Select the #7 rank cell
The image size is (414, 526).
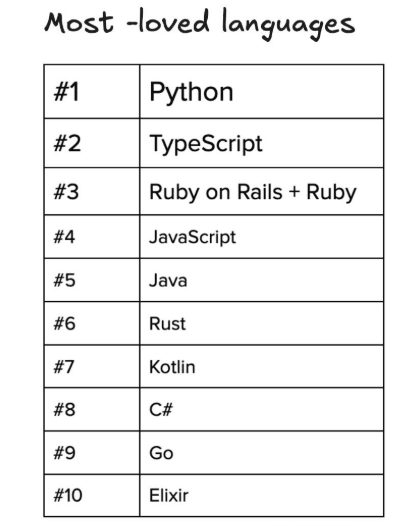(x=92, y=366)
